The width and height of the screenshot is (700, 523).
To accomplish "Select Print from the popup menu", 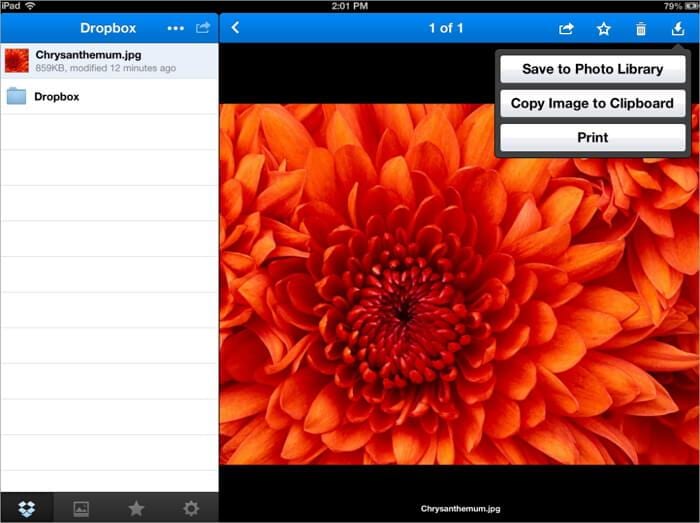I will click(x=592, y=137).
